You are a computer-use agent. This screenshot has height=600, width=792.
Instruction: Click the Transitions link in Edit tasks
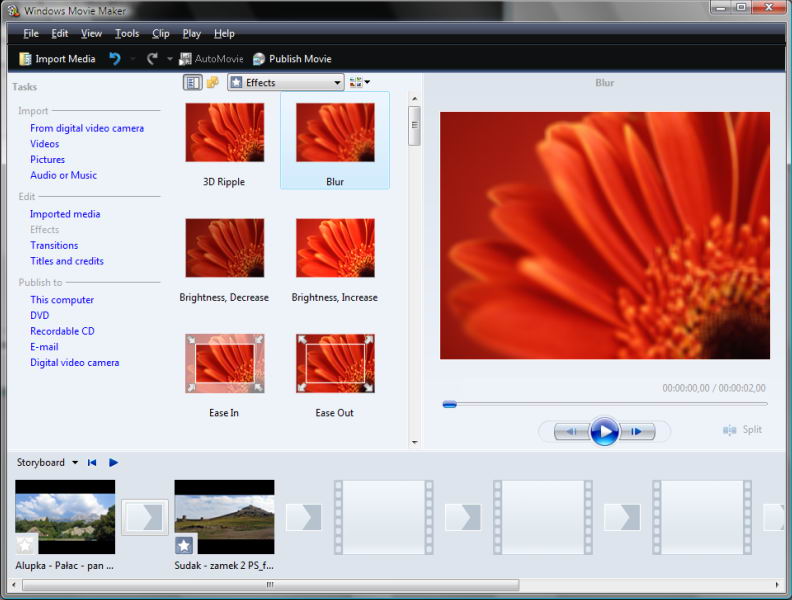tap(54, 245)
